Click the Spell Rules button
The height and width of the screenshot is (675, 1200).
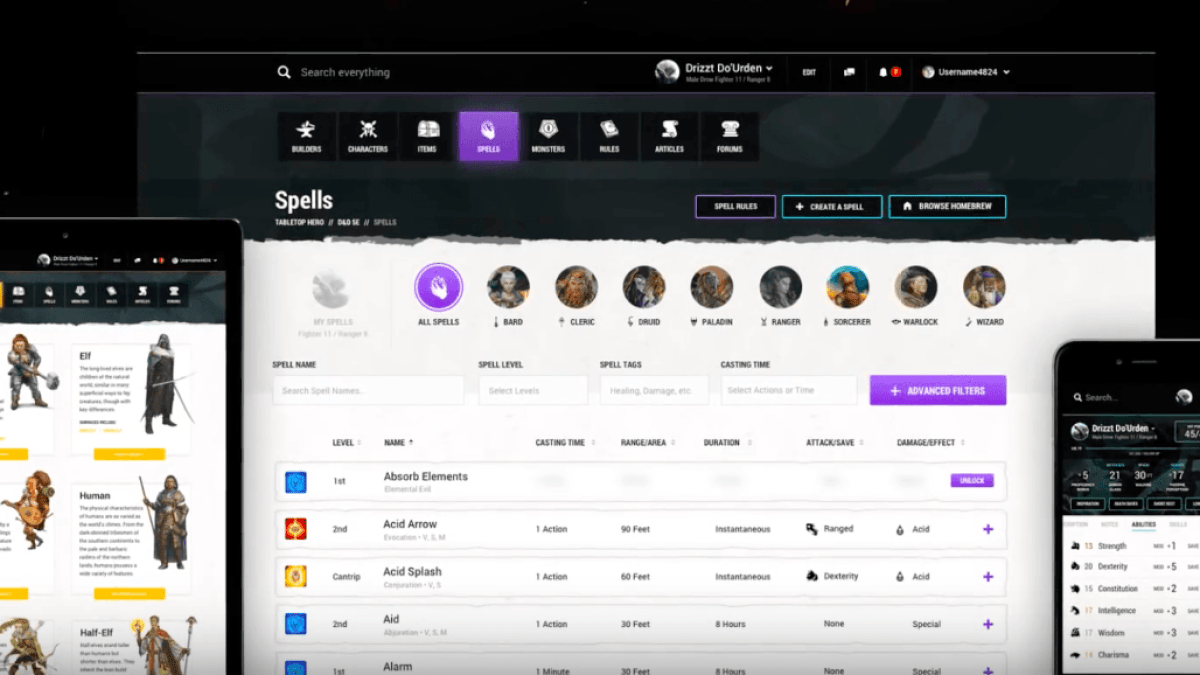click(735, 207)
